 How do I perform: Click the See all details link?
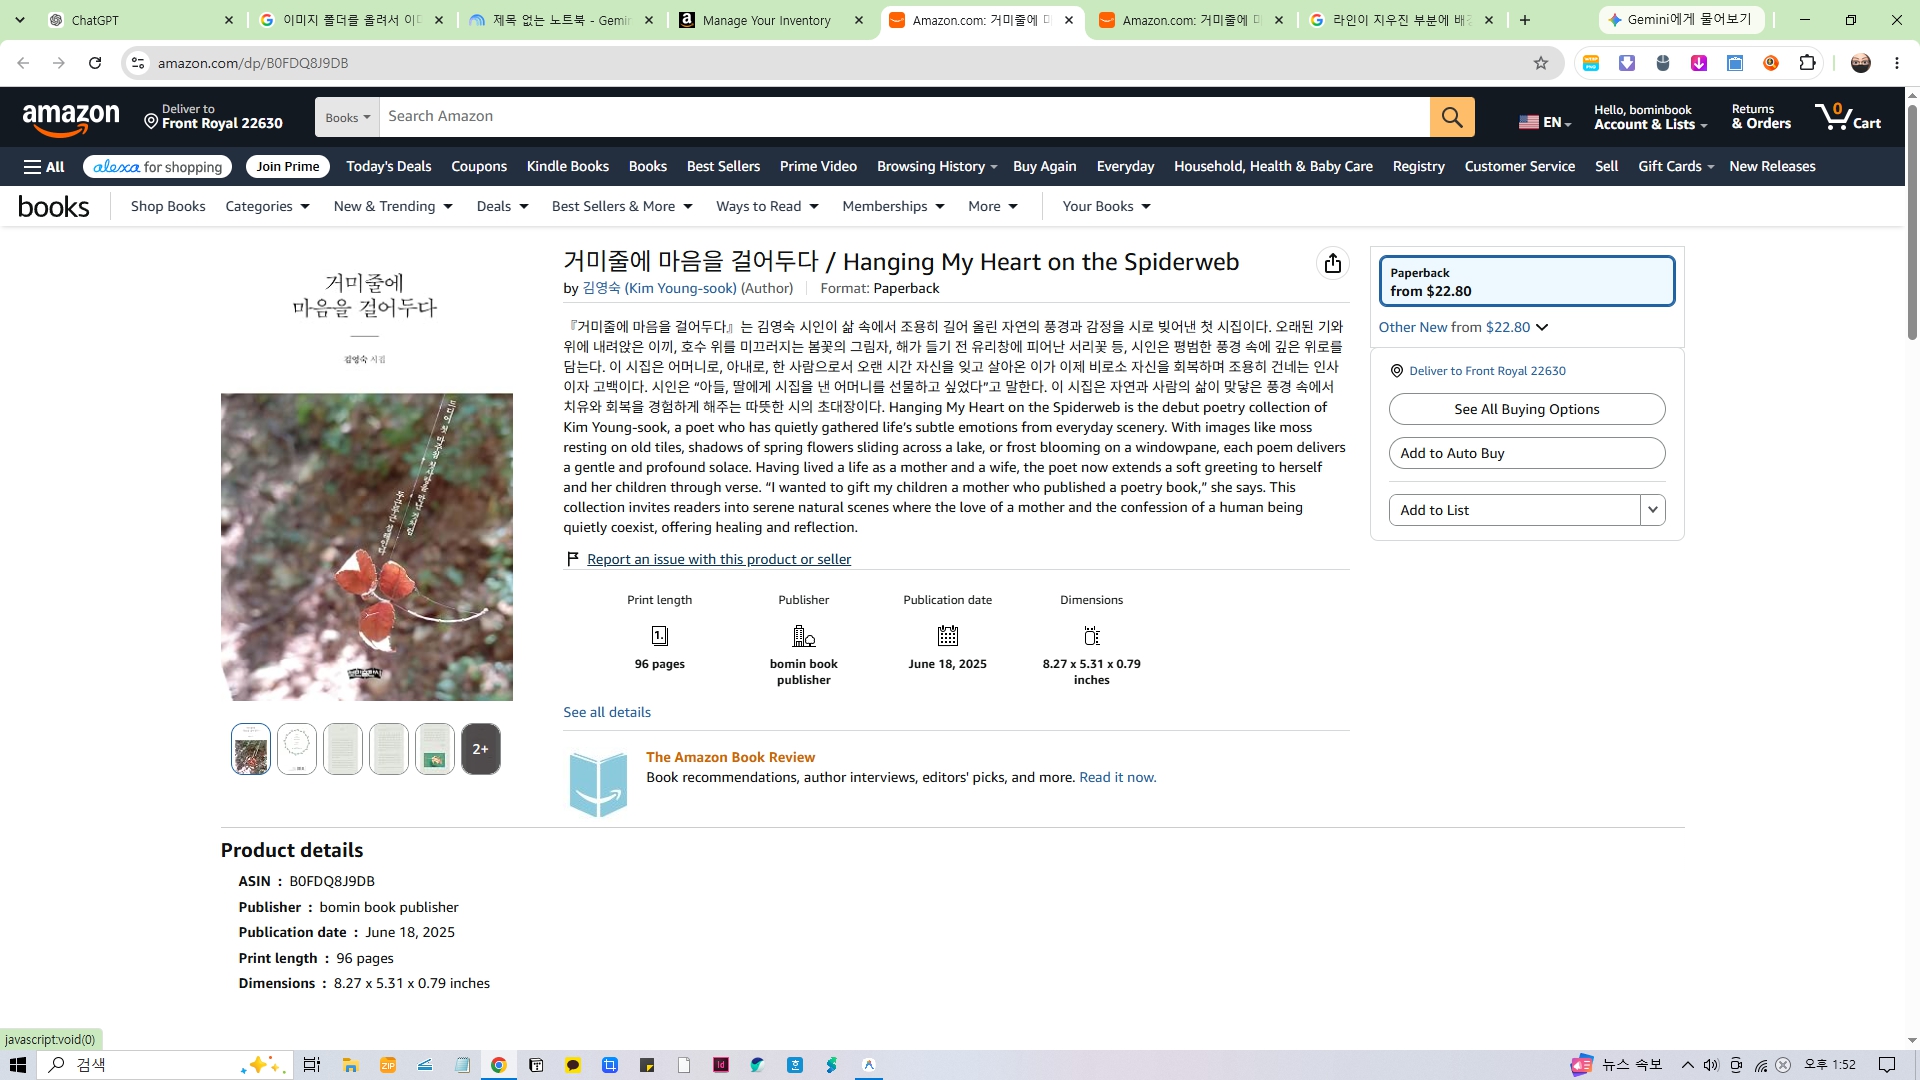point(607,712)
